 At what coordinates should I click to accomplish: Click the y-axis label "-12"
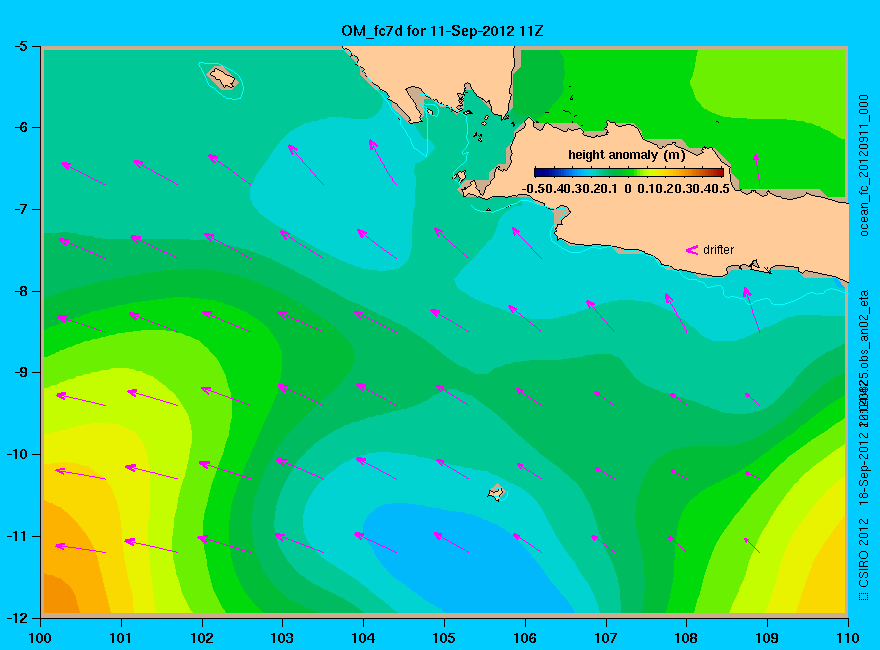tap(17, 618)
